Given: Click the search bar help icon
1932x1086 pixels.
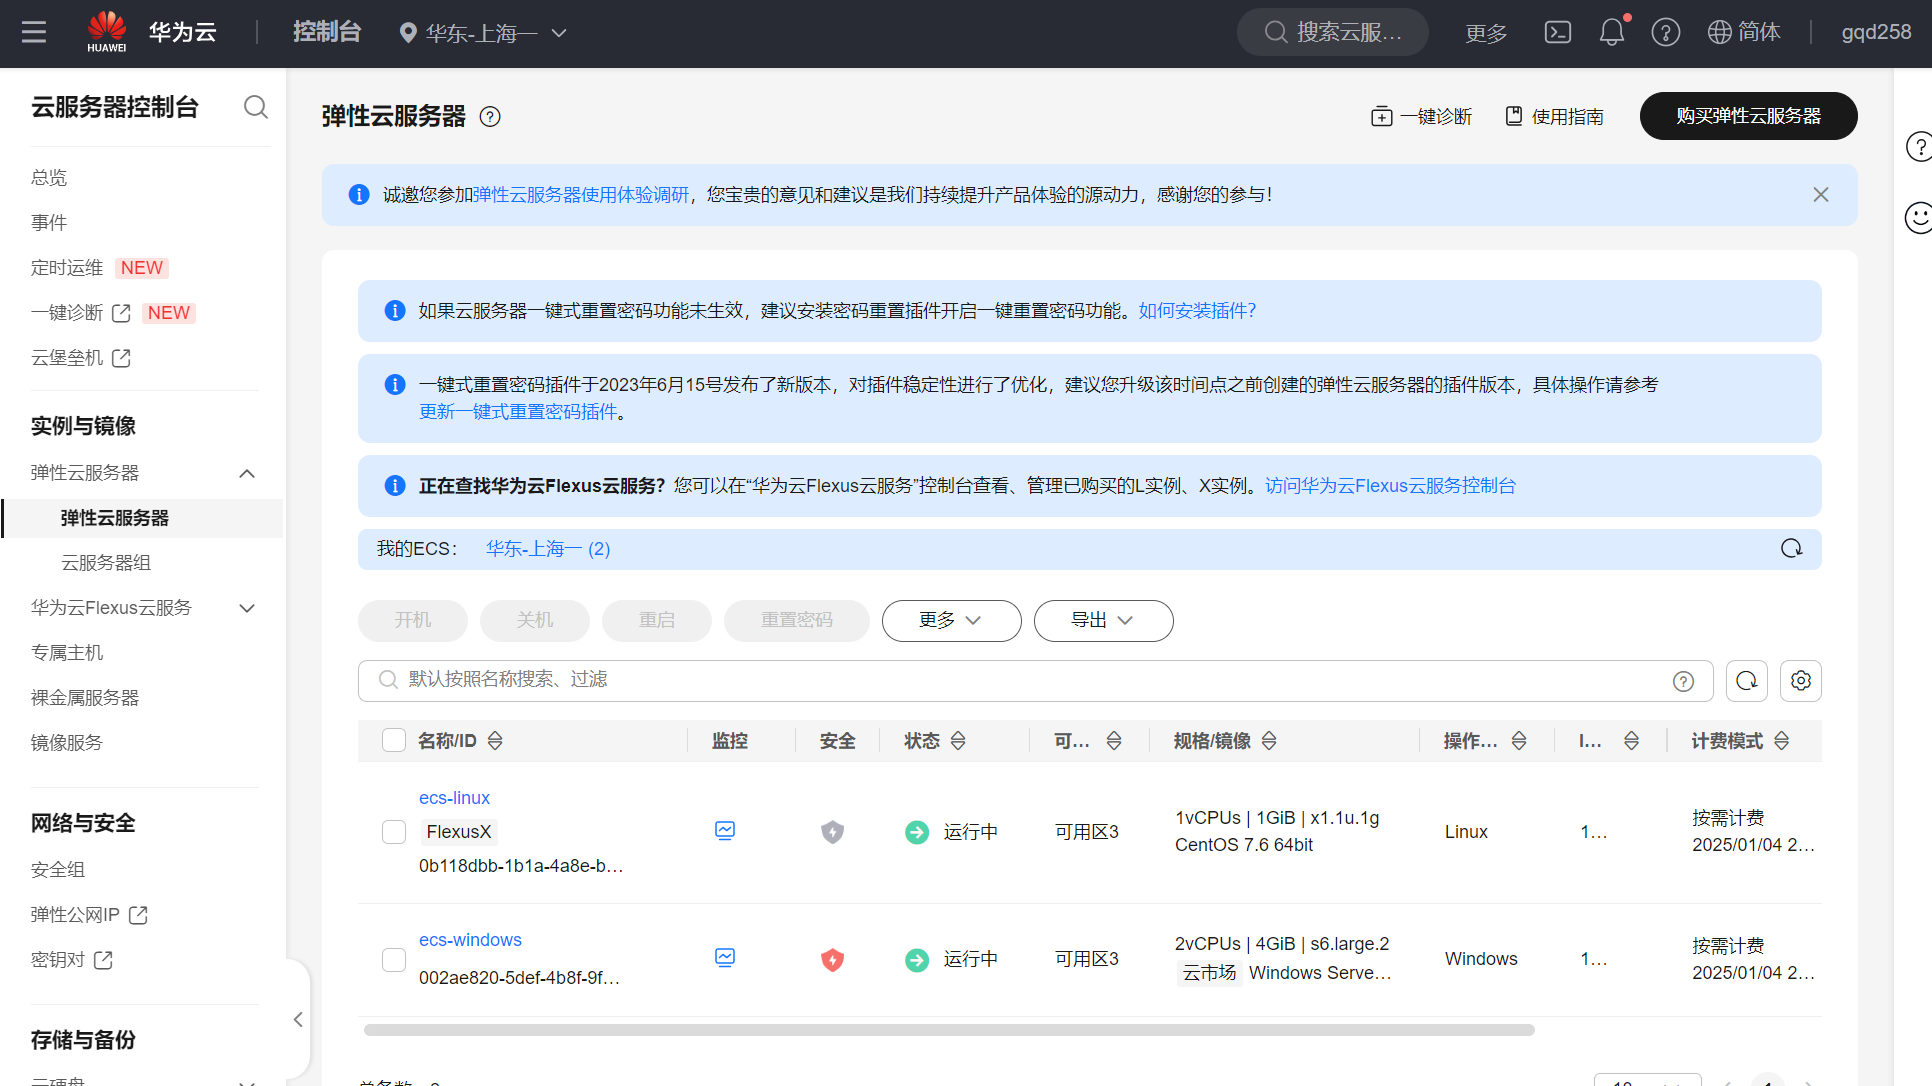Looking at the screenshot, I should (x=1684, y=681).
